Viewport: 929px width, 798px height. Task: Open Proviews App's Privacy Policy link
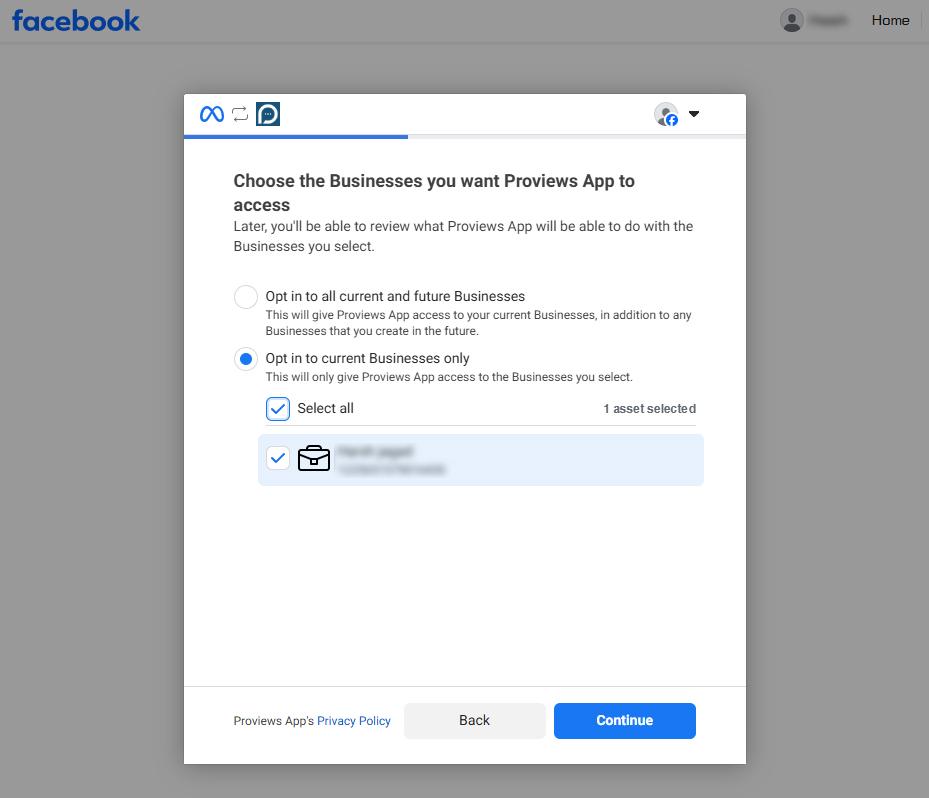[x=354, y=721]
